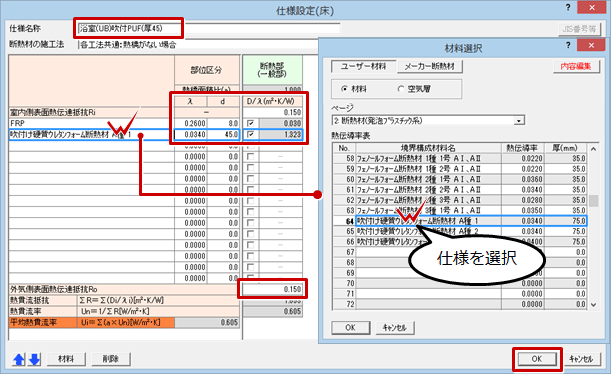Click キャンセル in the 仕様設定(床) window
The image size is (611, 374).
[581, 359]
